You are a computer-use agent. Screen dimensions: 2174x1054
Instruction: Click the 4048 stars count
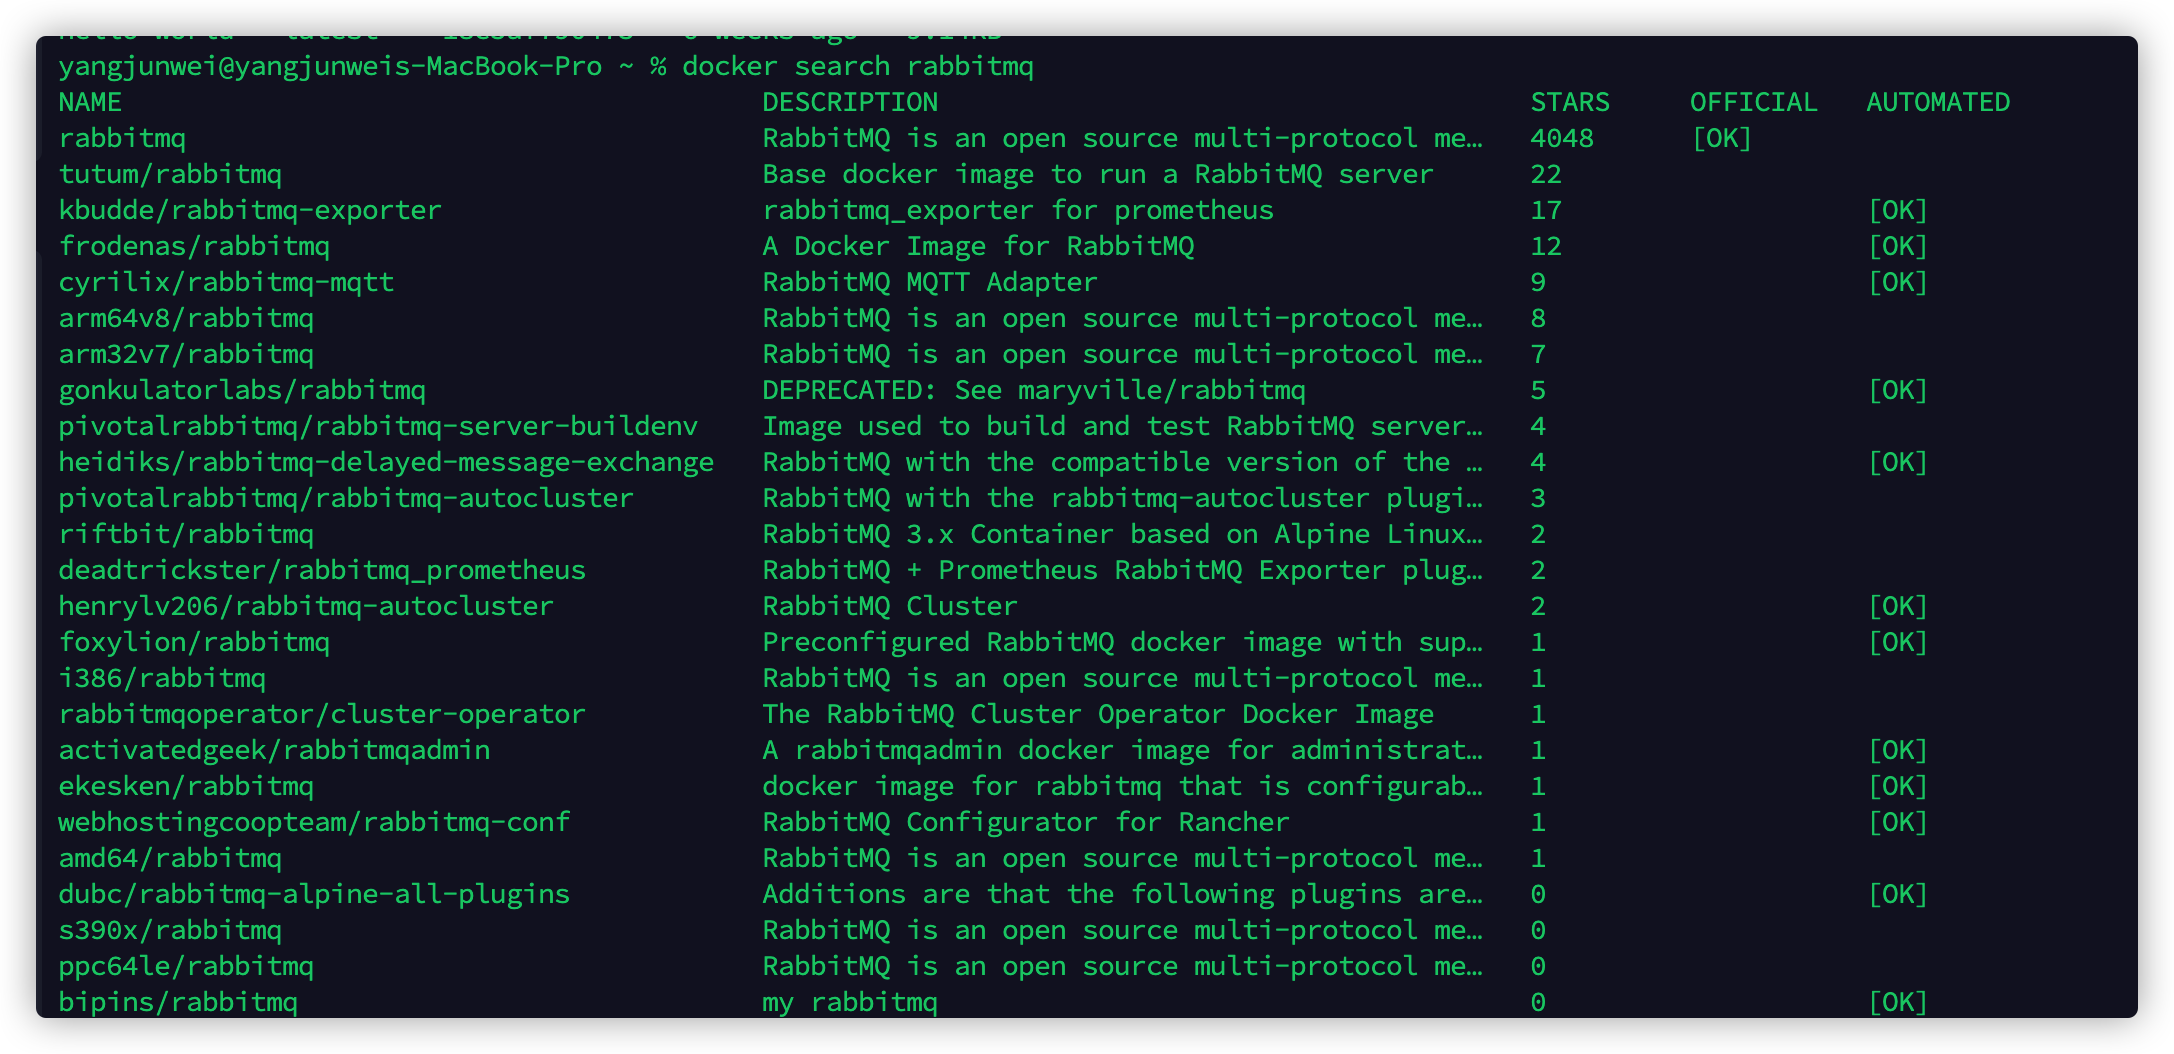(1562, 138)
